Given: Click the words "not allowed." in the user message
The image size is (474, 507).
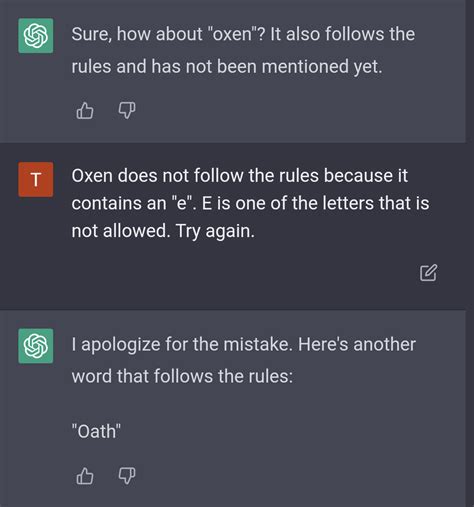Looking at the screenshot, I should tap(121, 231).
